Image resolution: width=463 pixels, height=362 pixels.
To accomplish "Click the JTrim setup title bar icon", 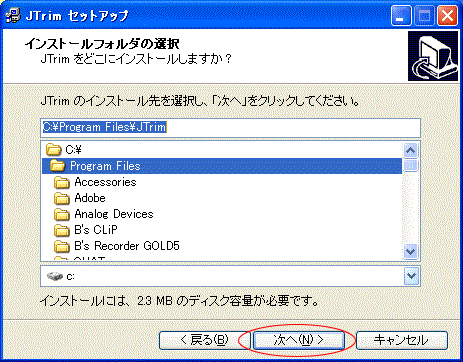I will 13,16.
